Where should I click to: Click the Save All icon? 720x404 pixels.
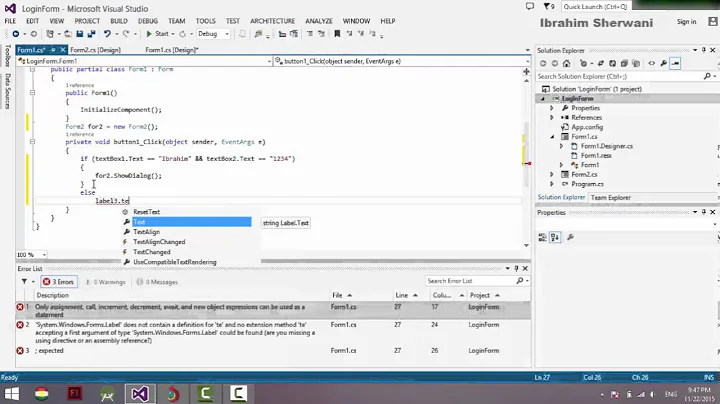click(x=91, y=34)
